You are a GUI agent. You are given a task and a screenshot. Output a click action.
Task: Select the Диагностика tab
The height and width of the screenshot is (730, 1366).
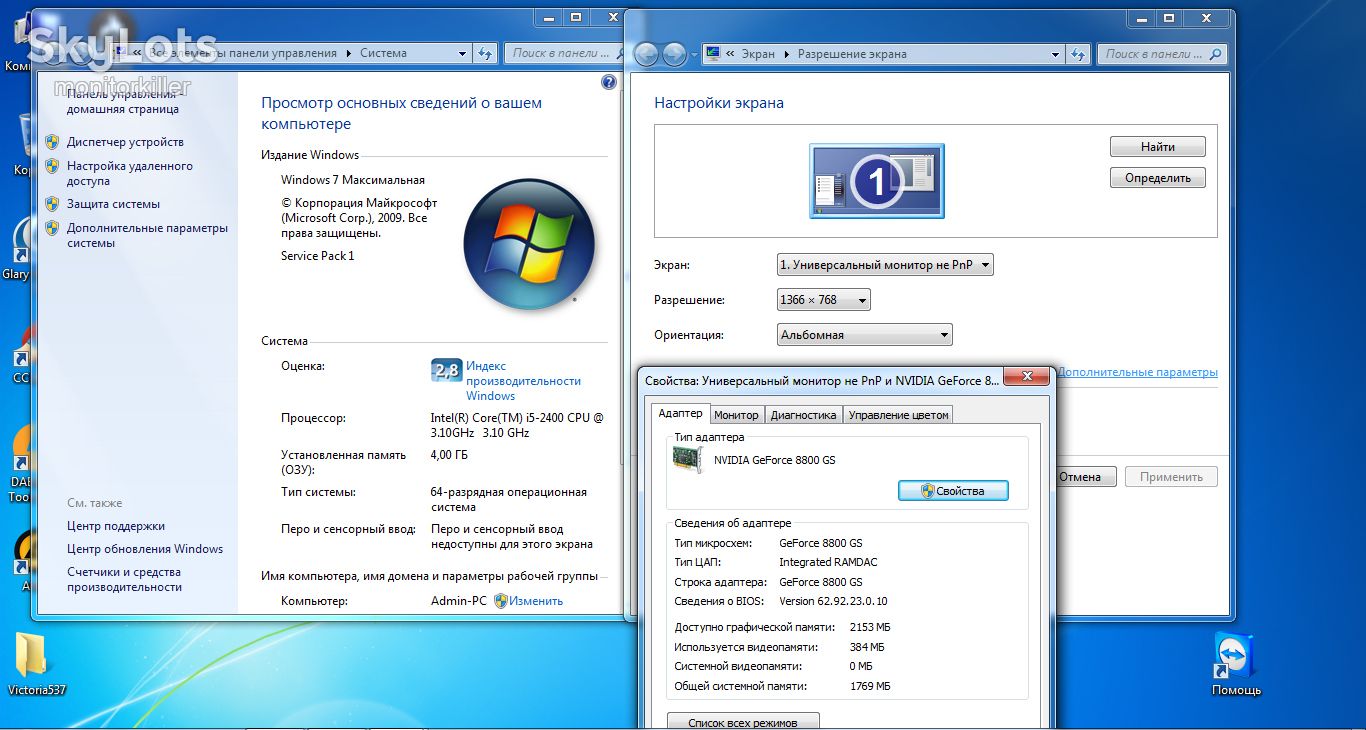[x=803, y=415]
